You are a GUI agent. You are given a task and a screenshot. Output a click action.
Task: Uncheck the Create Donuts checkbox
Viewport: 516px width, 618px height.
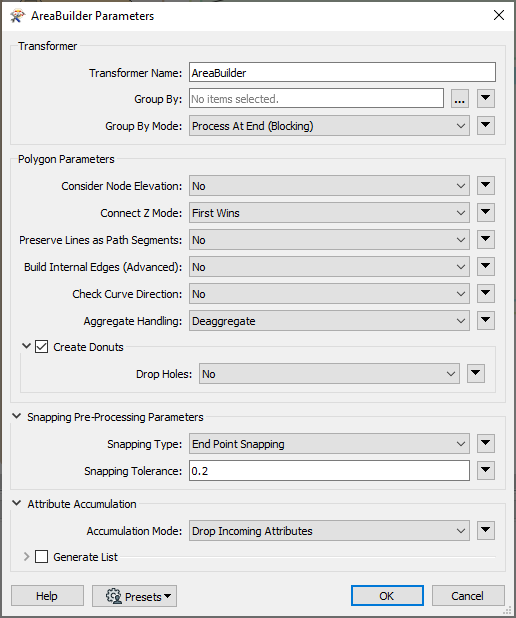(41, 347)
